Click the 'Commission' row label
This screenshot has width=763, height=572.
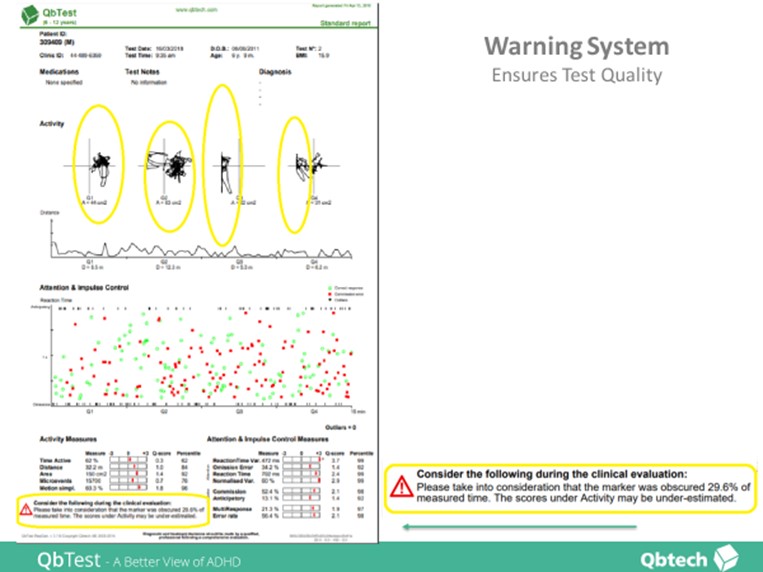pos(228,491)
